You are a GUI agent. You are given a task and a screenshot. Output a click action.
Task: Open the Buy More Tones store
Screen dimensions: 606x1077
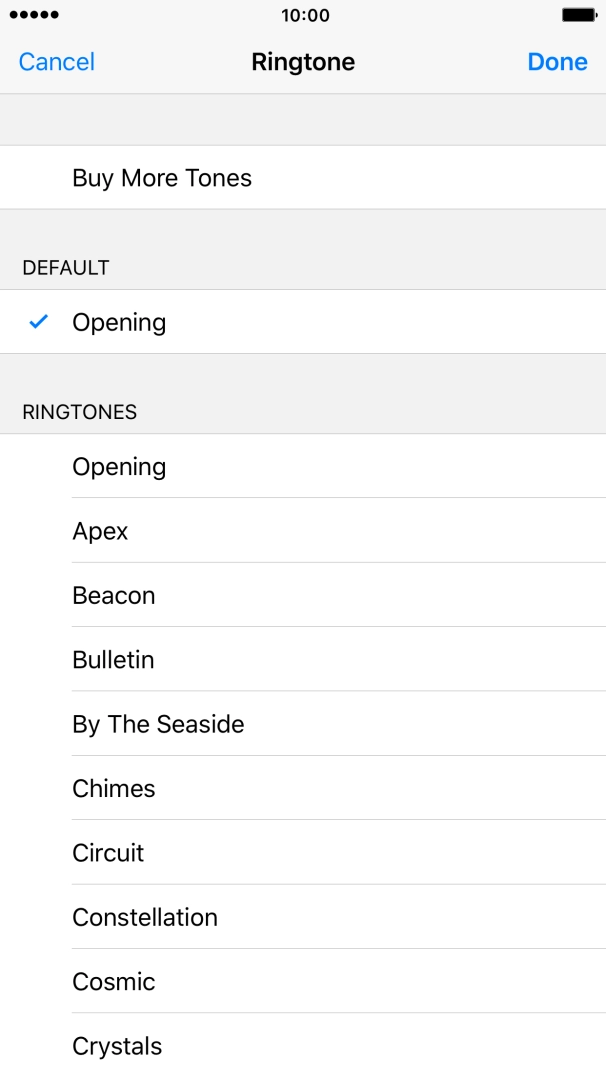161,178
